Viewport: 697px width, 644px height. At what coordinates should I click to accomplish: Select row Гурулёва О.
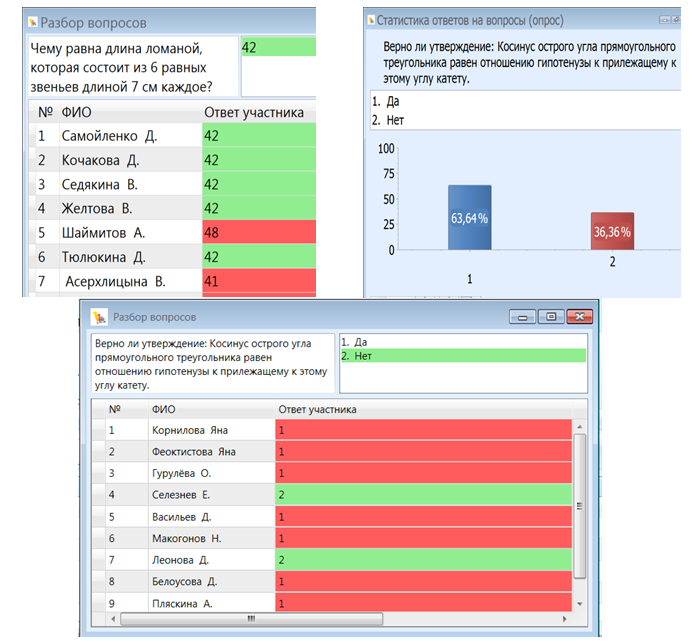[332, 473]
